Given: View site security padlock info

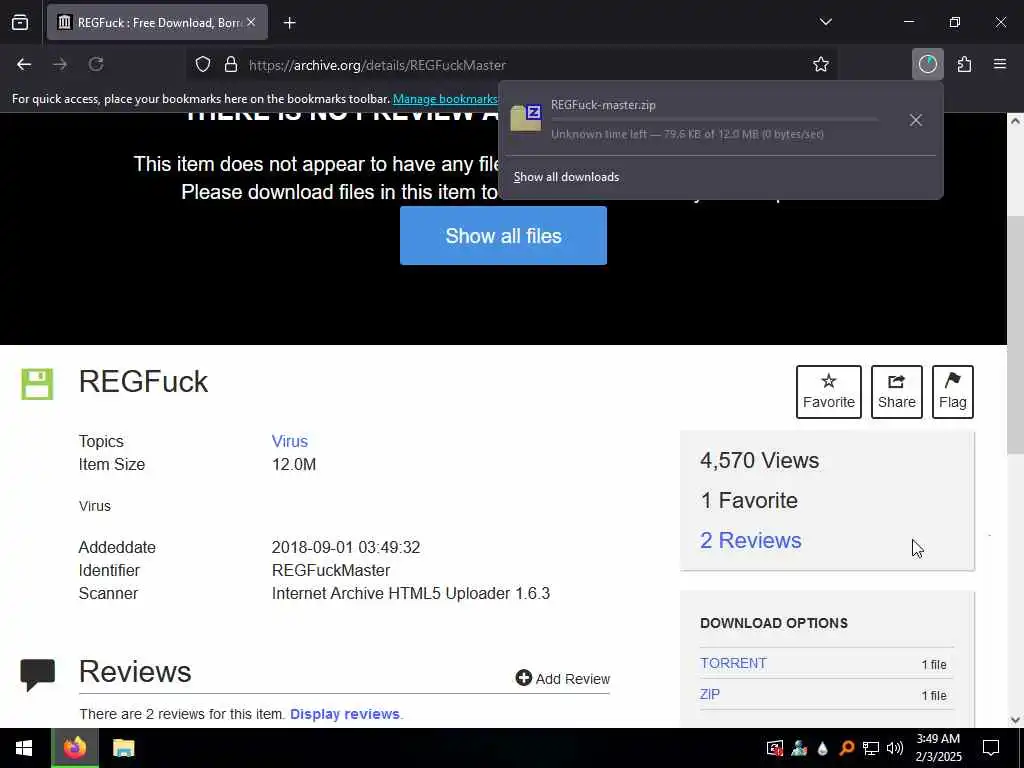Looking at the screenshot, I should coord(231,65).
